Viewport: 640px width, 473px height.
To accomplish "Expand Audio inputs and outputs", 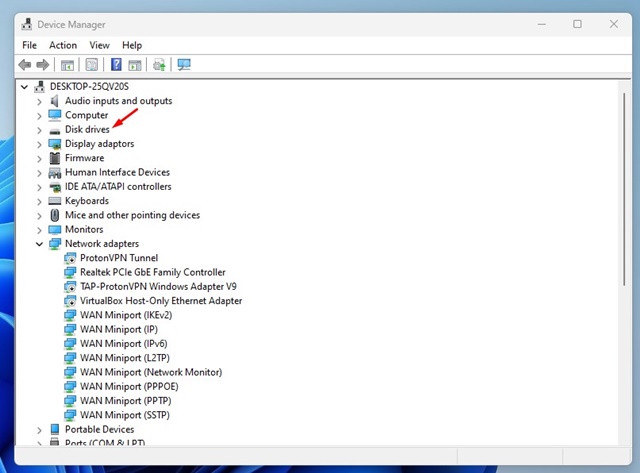I will coord(39,101).
